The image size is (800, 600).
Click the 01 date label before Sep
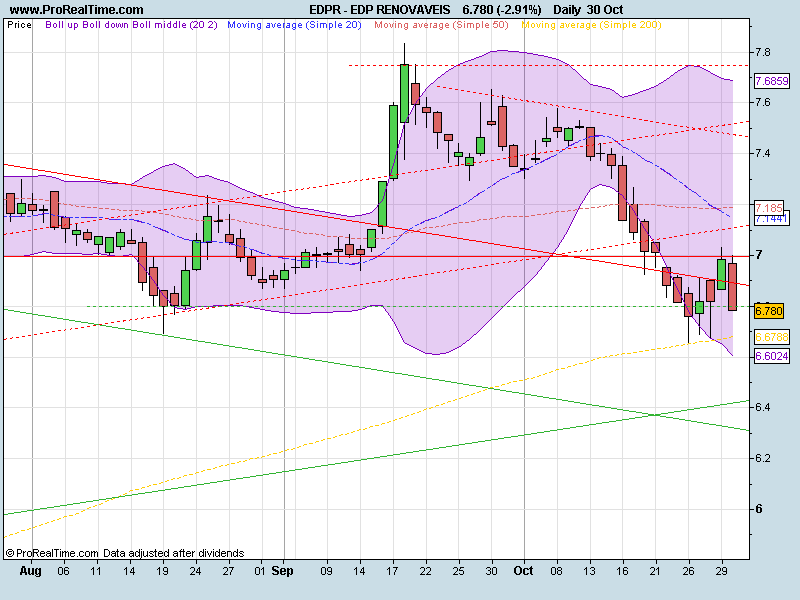[x=260, y=571]
